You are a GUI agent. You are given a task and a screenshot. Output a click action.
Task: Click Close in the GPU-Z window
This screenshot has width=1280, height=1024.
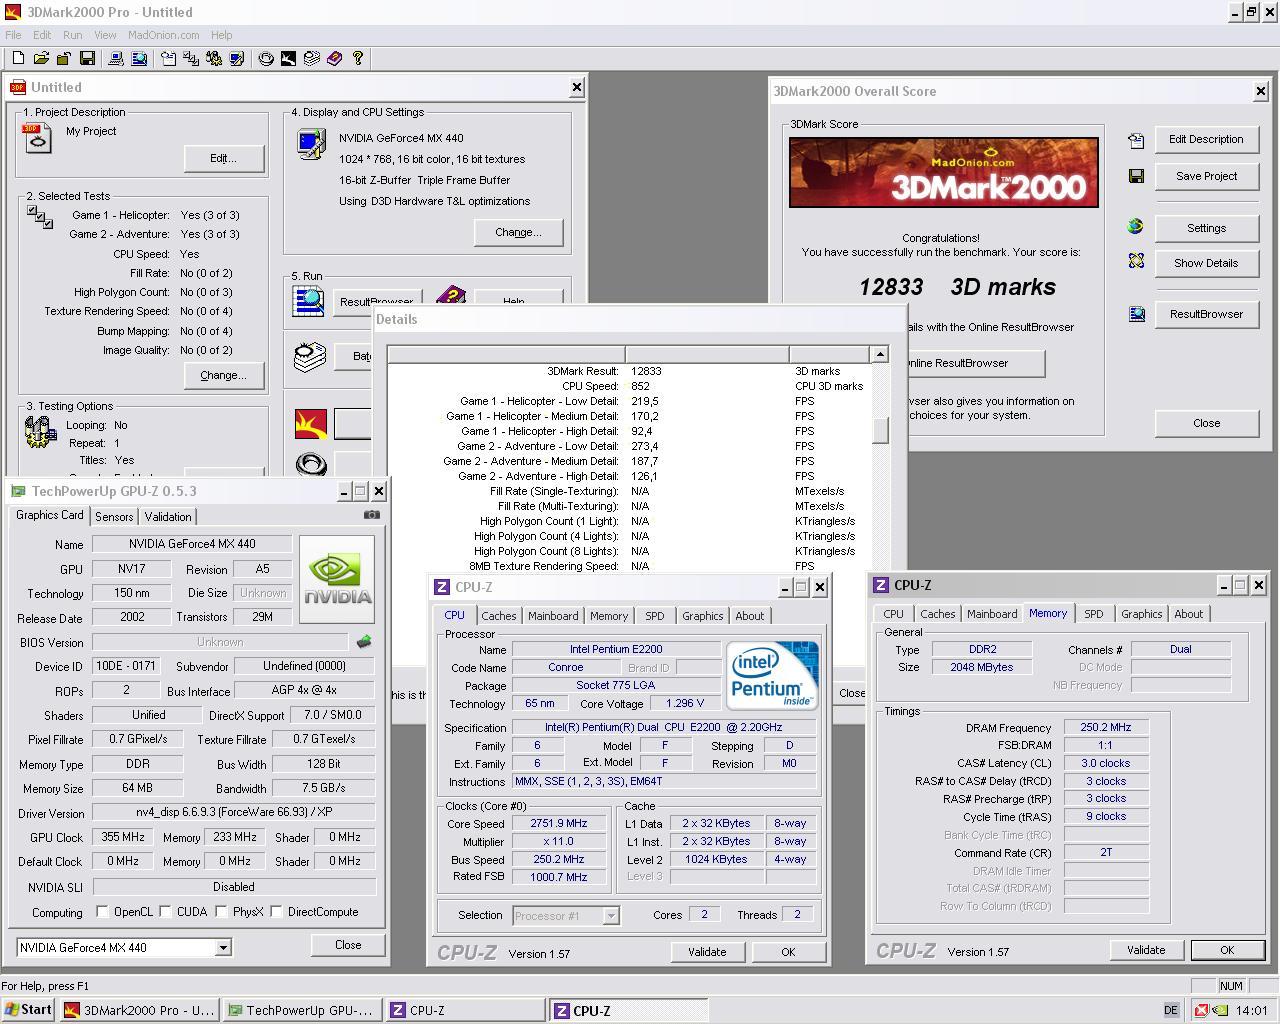[348, 945]
